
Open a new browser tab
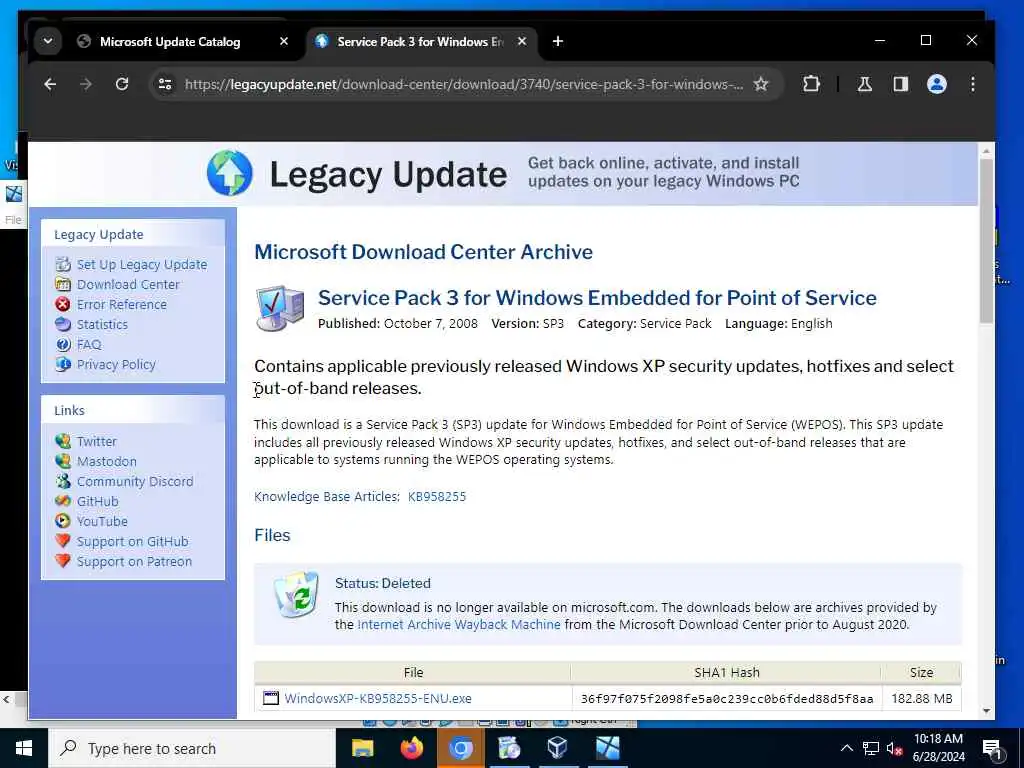558,41
